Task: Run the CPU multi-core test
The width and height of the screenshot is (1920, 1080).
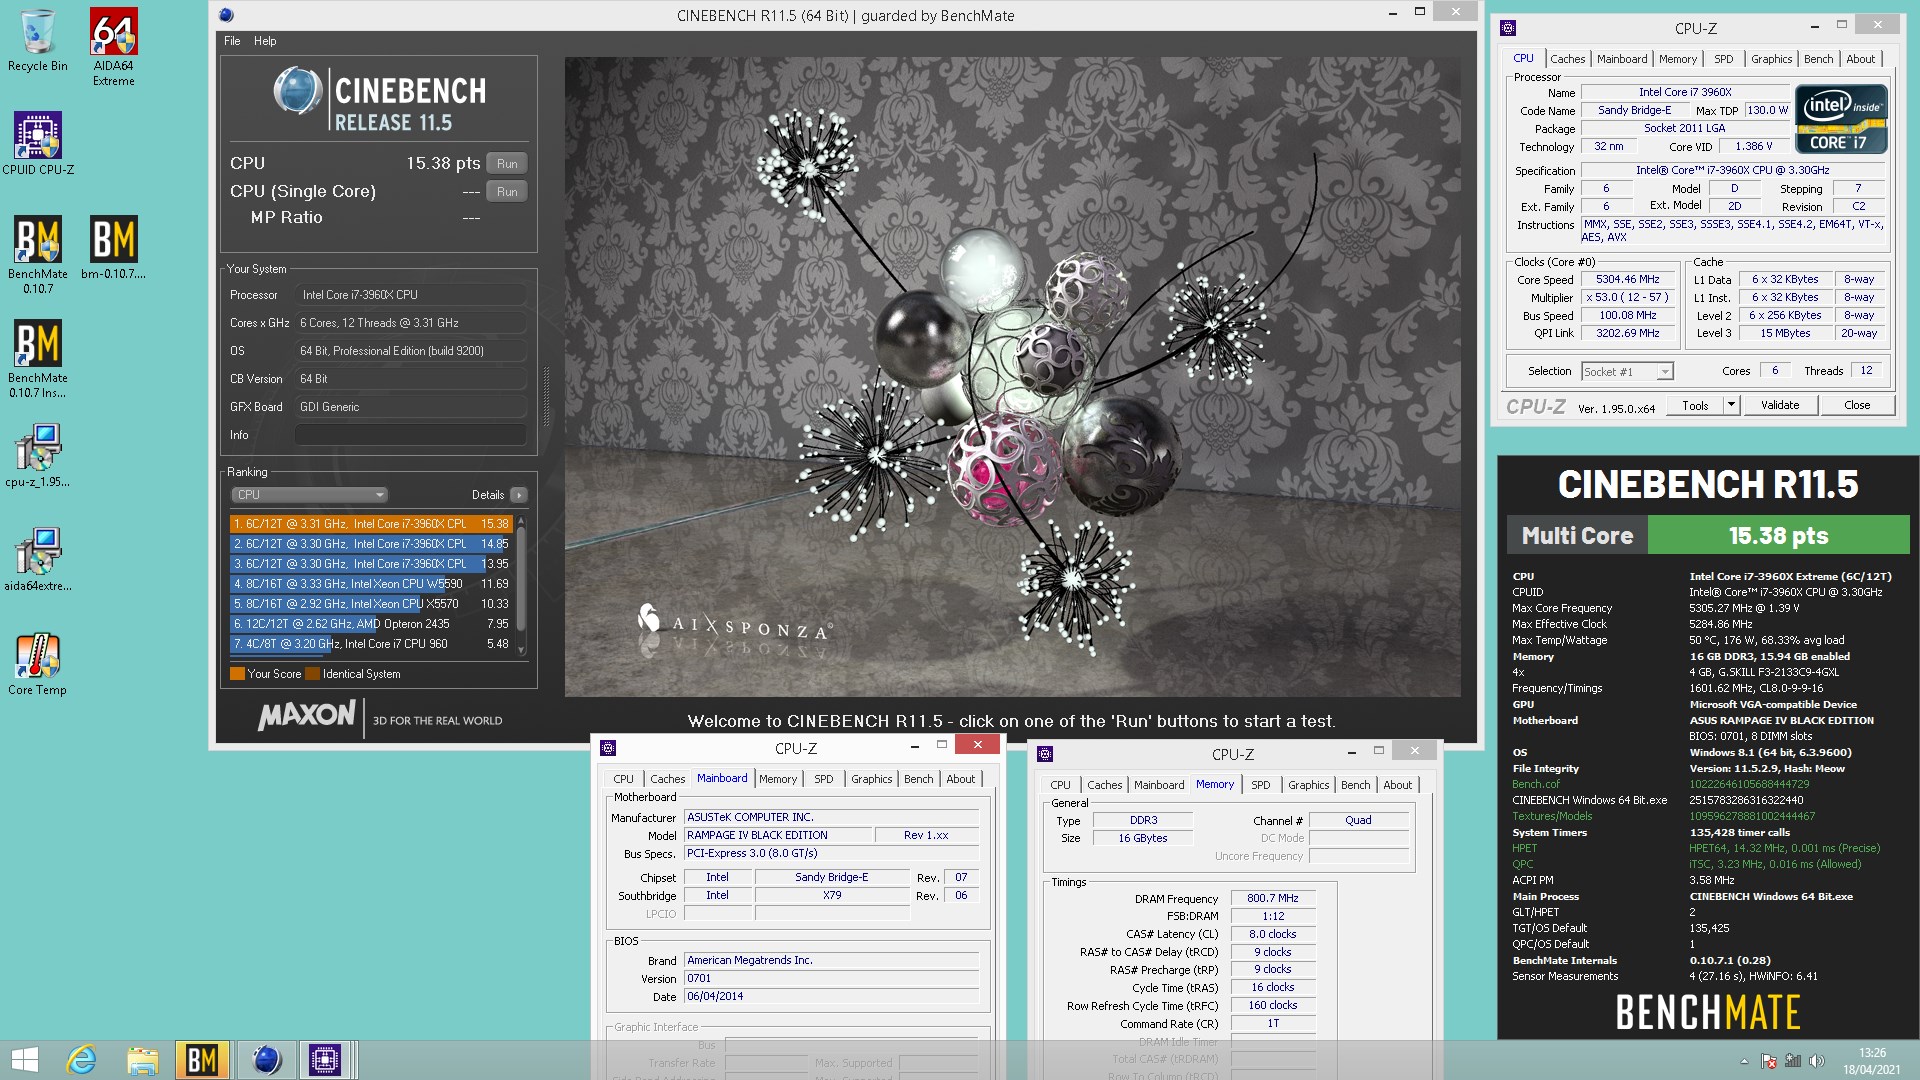Action: [507, 163]
